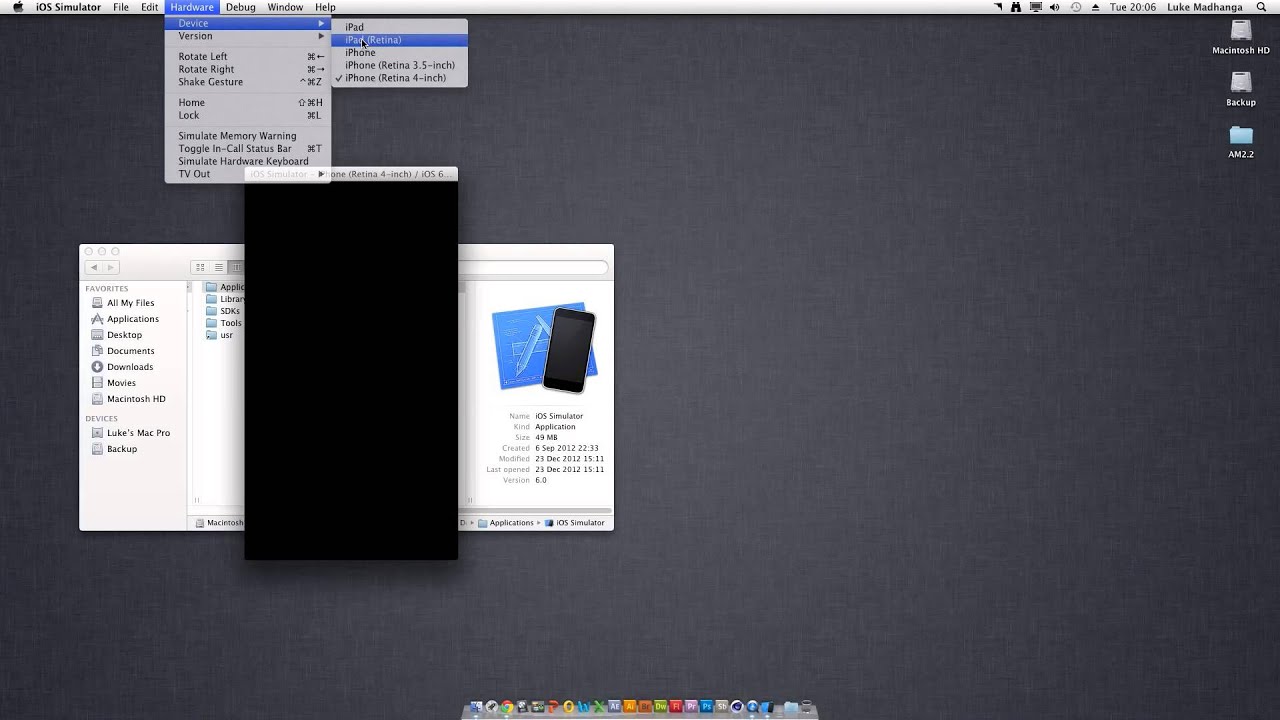Open All My Files in Finder sidebar

pyautogui.click(x=132, y=303)
